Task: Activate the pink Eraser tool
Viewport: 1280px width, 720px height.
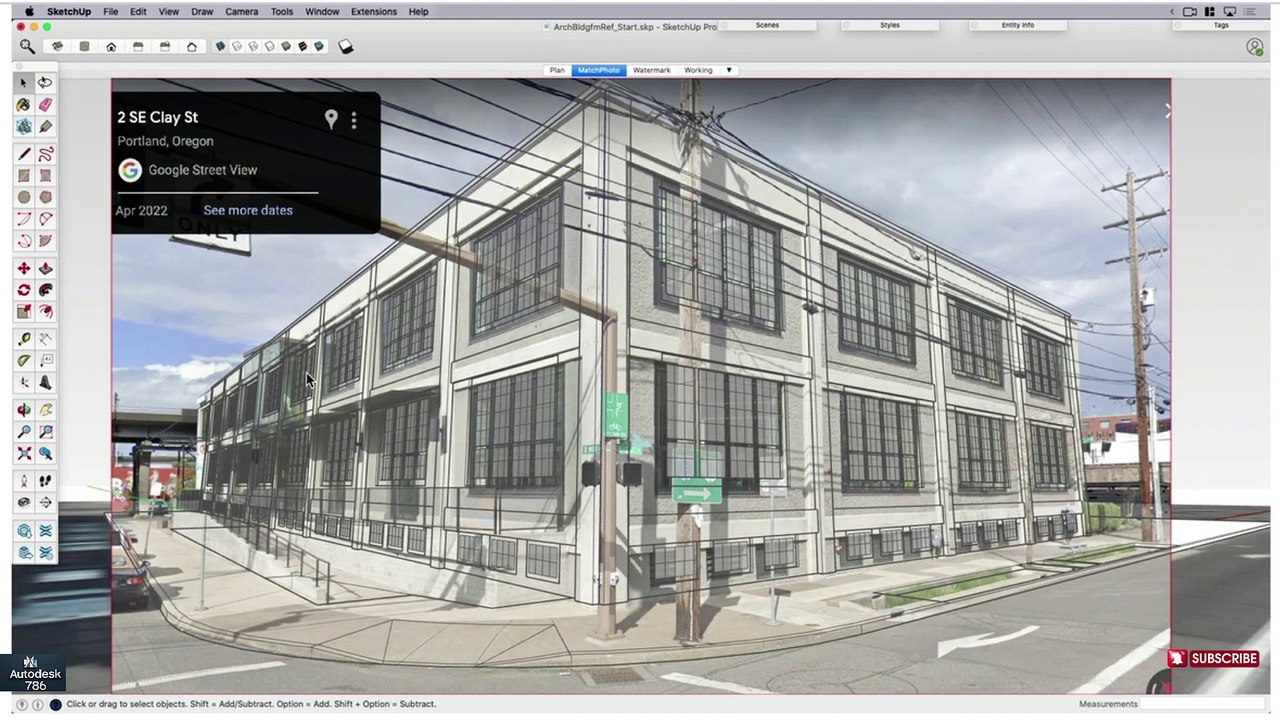Action: click(45, 104)
